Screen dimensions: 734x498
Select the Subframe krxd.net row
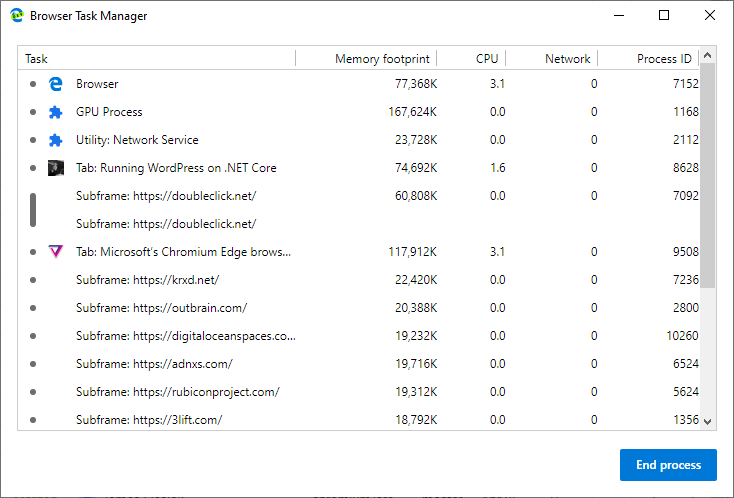pos(359,280)
